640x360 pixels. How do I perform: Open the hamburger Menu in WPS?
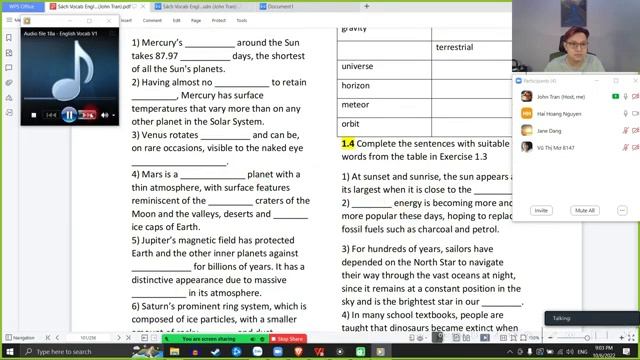point(9,20)
